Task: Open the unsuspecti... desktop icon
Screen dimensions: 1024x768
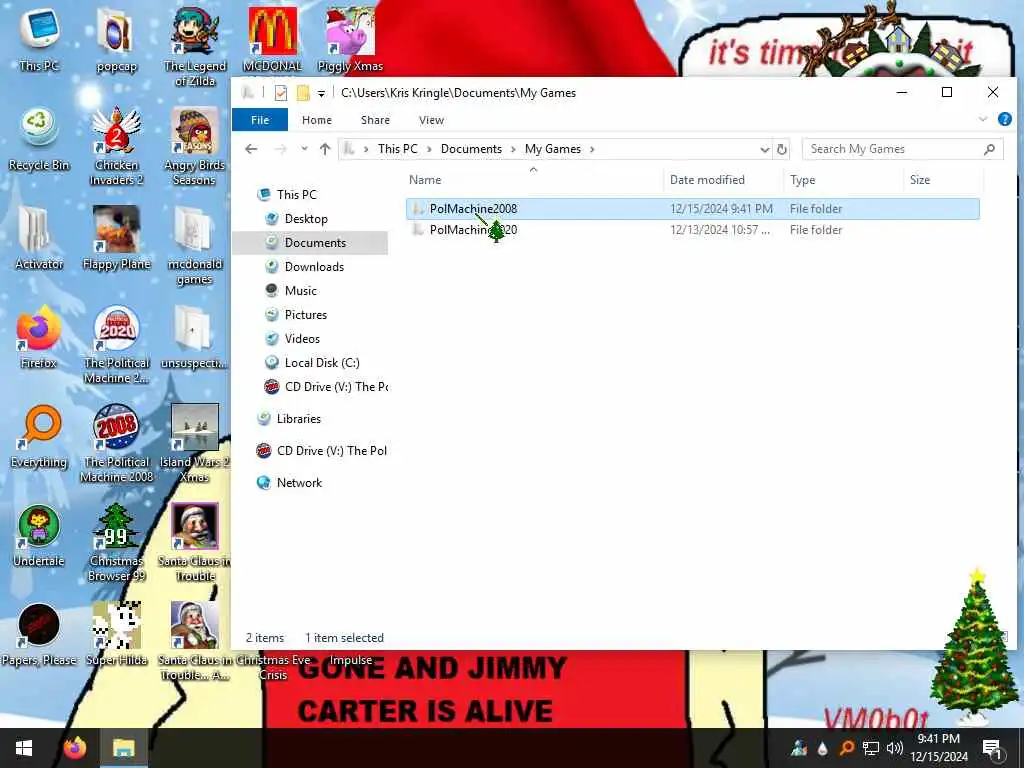Action: pyautogui.click(x=193, y=337)
